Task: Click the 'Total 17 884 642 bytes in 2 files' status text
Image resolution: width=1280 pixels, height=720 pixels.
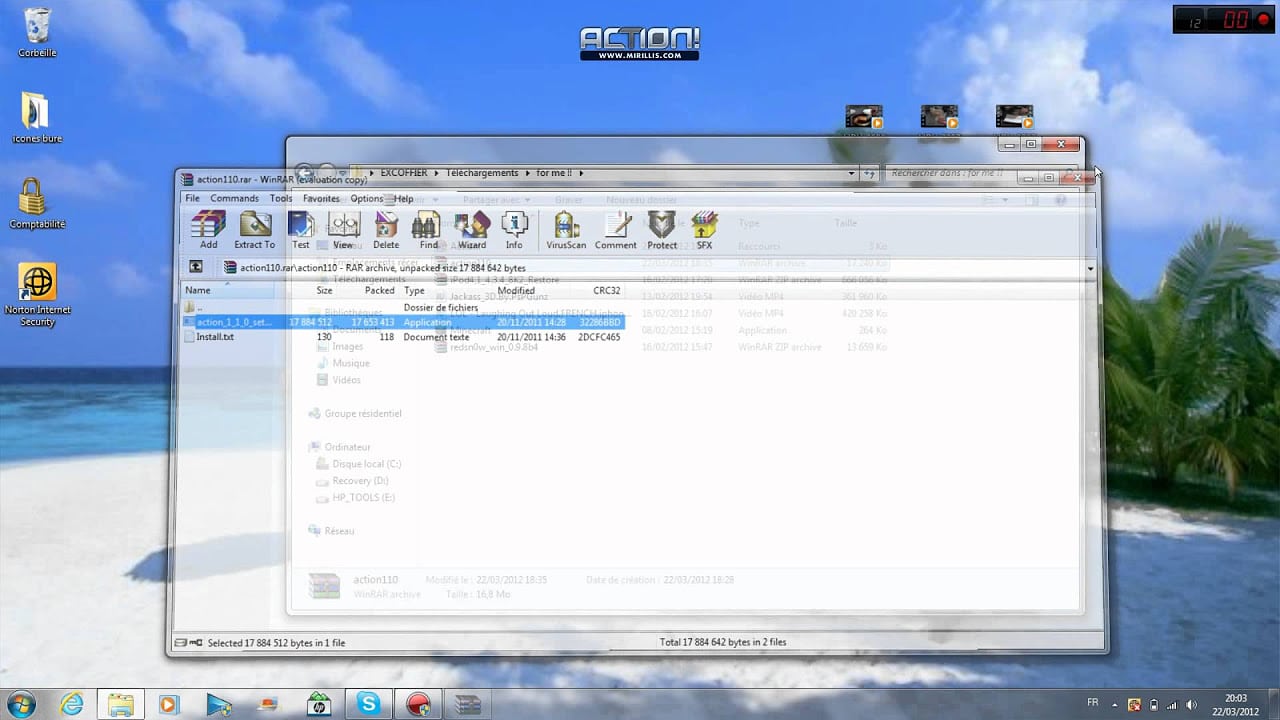Action: [x=723, y=642]
